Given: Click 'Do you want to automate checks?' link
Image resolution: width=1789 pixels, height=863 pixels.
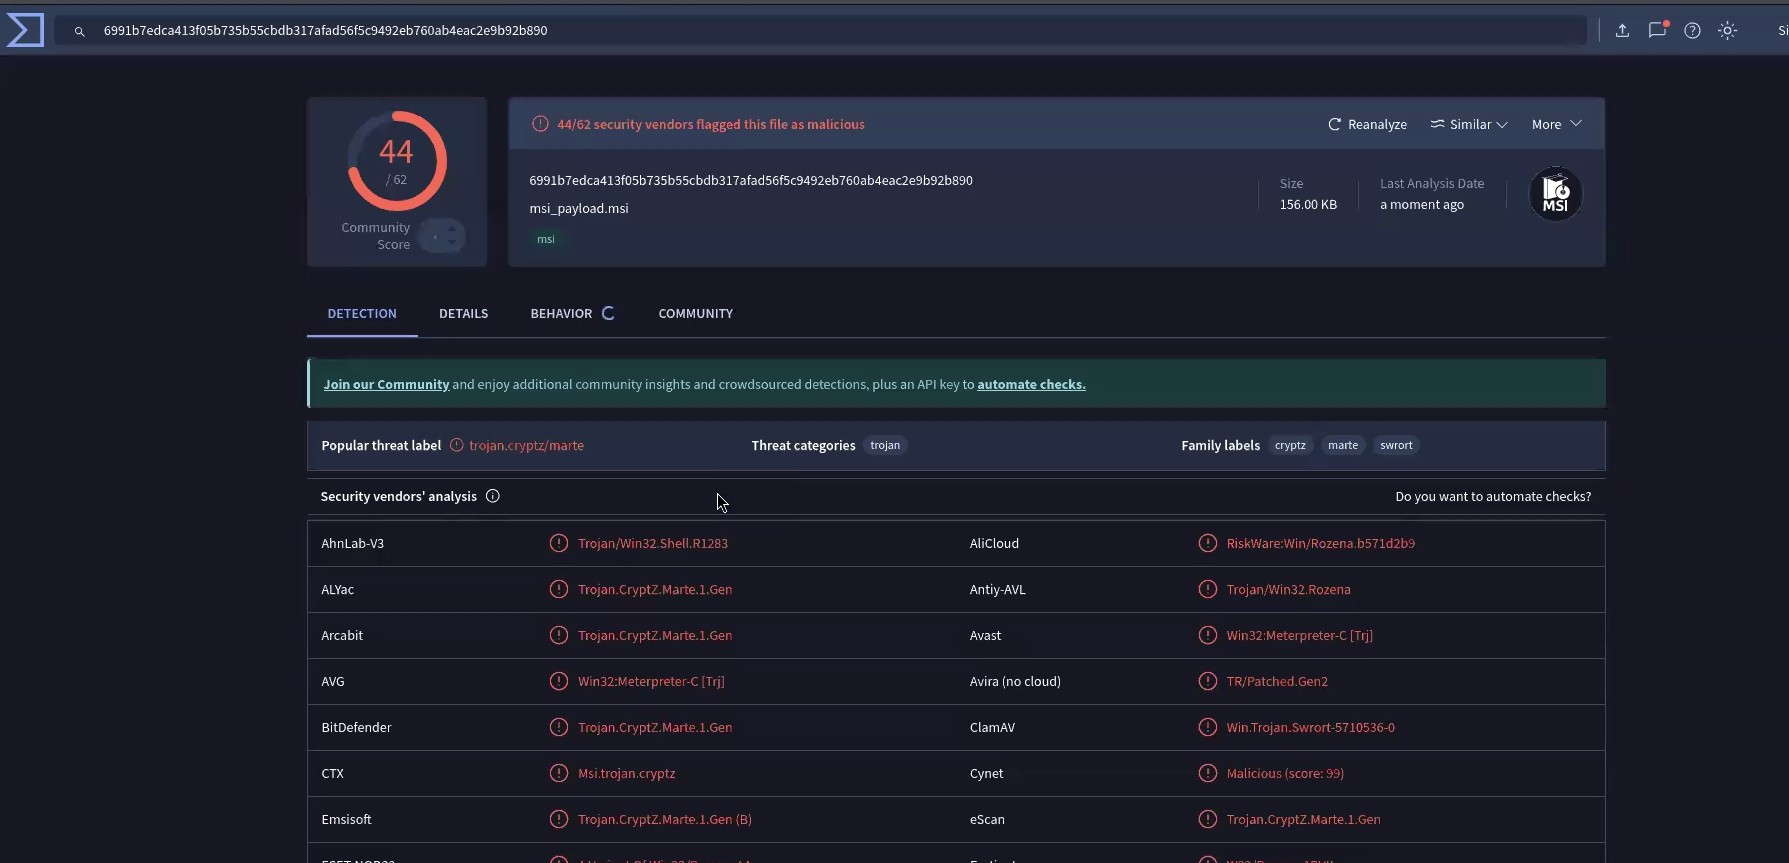Looking at the screenshot, I should [x=1493, y=496].
